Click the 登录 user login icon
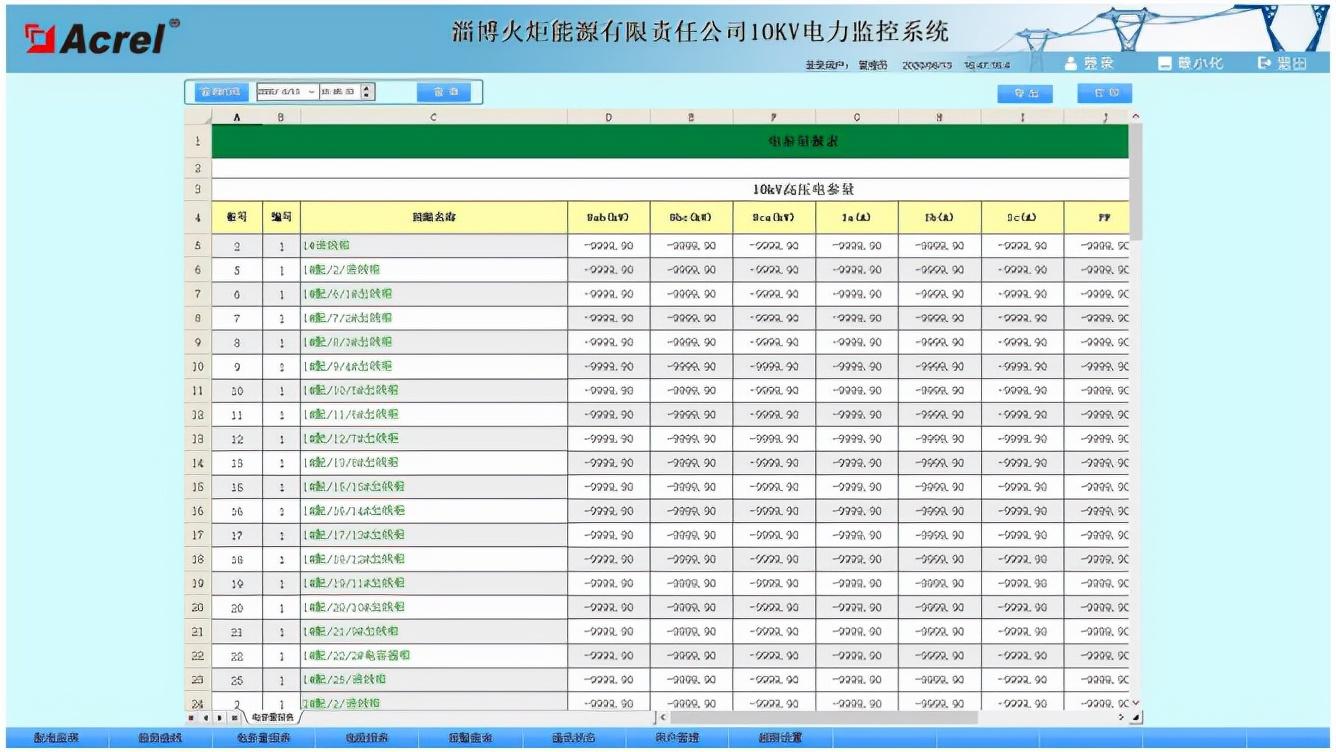Image resolution: width=1336 pixels, height=752 pixels. [x=1071, y=64]
